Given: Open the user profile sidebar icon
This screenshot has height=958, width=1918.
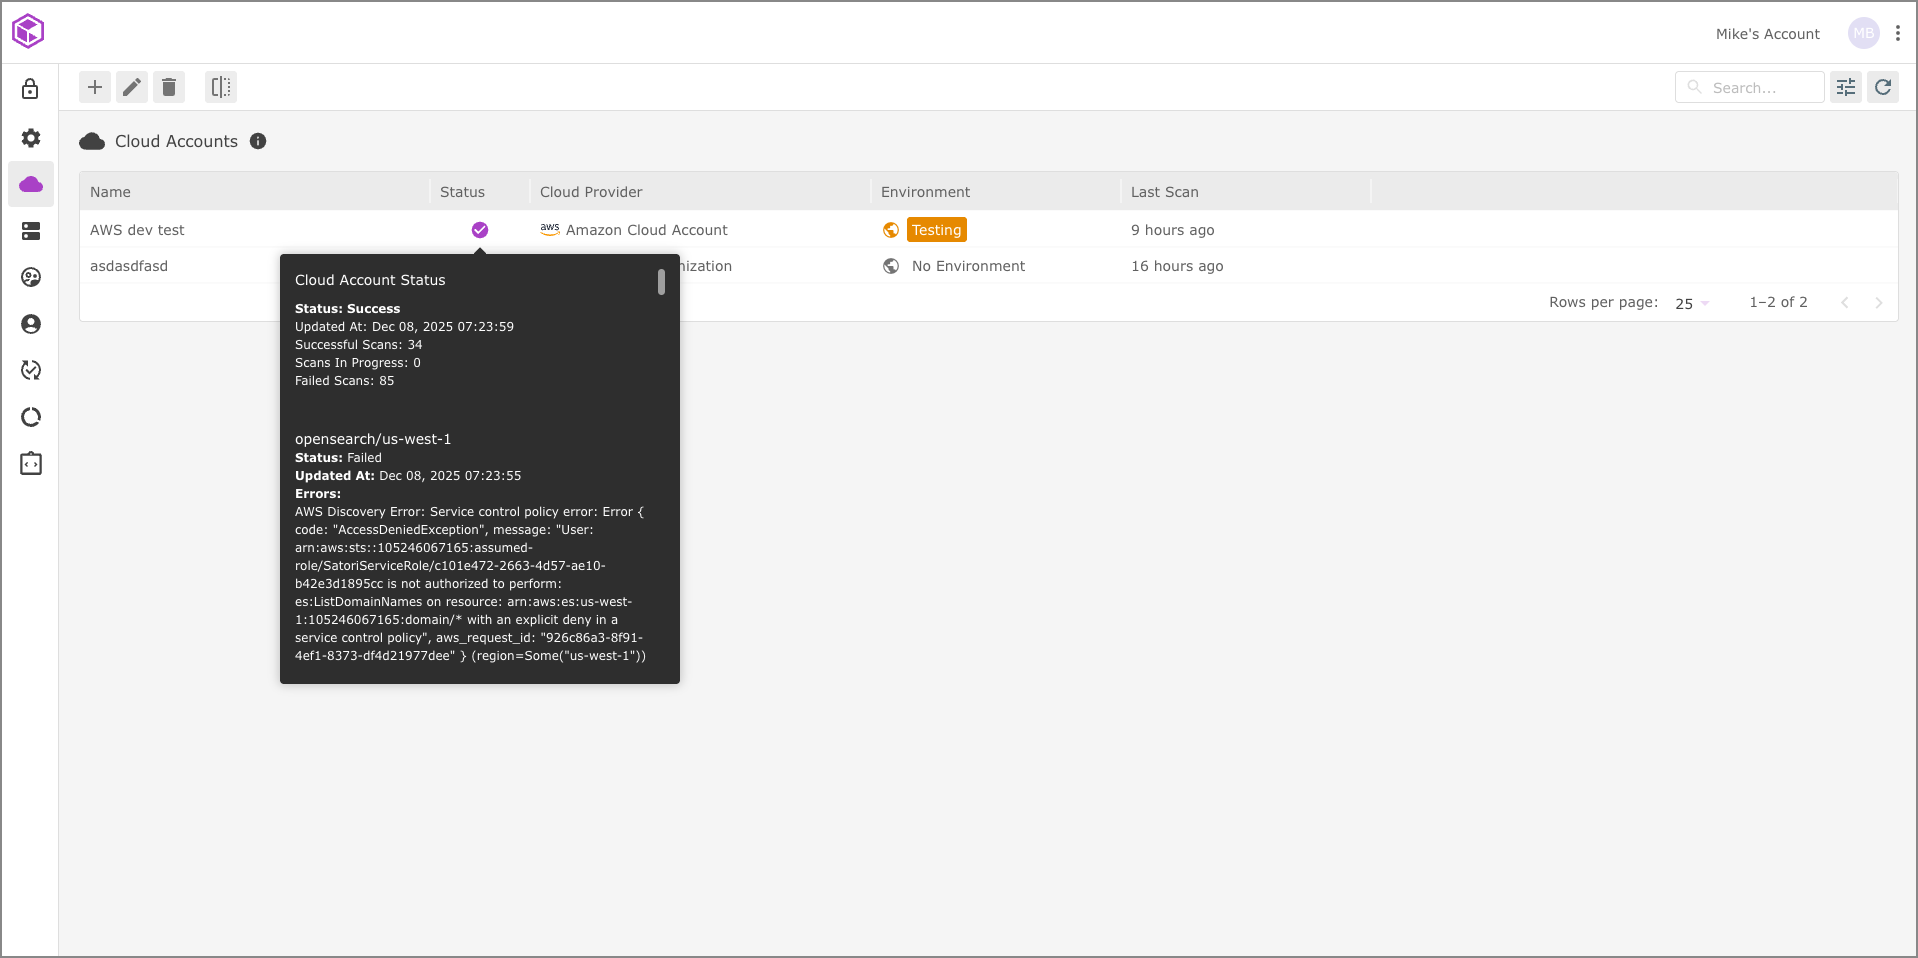Looking at the screenshot, I should [x=31, y=324].
